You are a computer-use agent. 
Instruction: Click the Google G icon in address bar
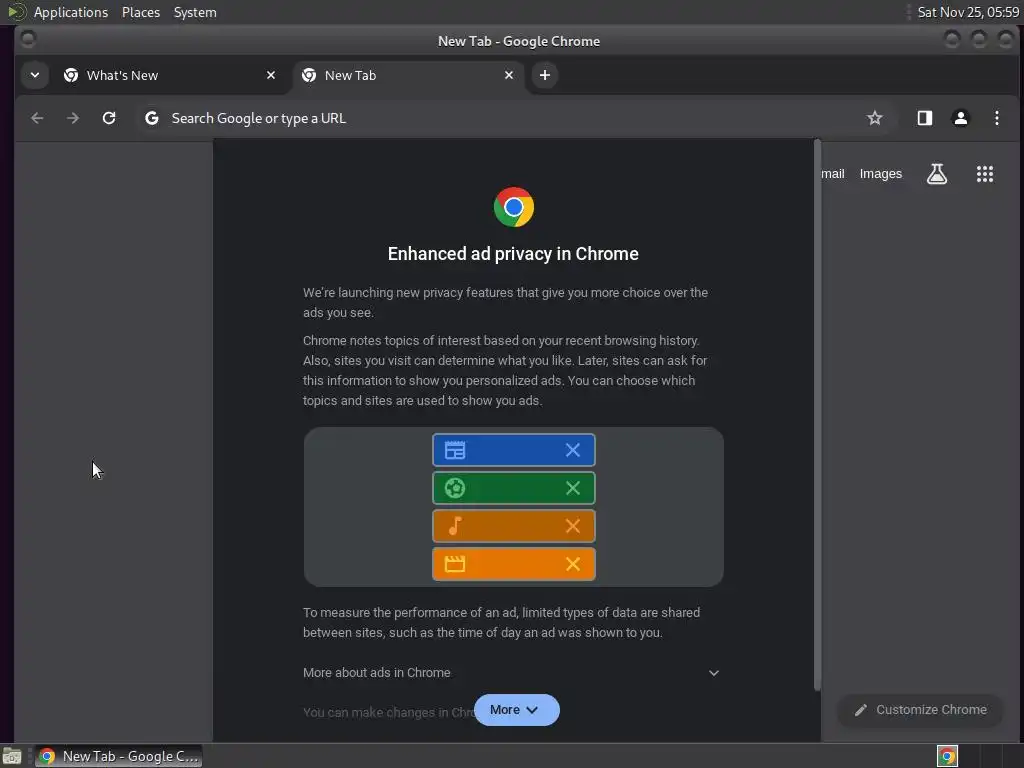(x=152, y=118)
